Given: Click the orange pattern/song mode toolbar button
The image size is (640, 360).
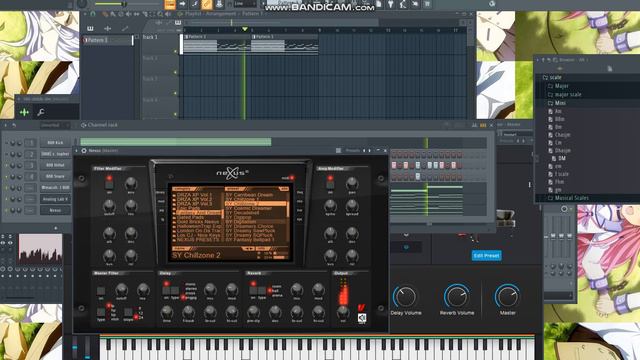Looking at the screenshot, I should click(170, 4).
